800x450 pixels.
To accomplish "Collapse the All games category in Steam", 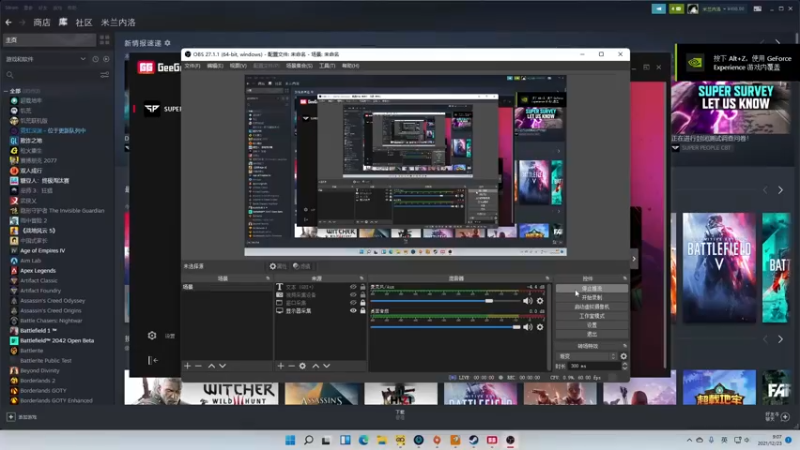I will click(x=6, y=91).
